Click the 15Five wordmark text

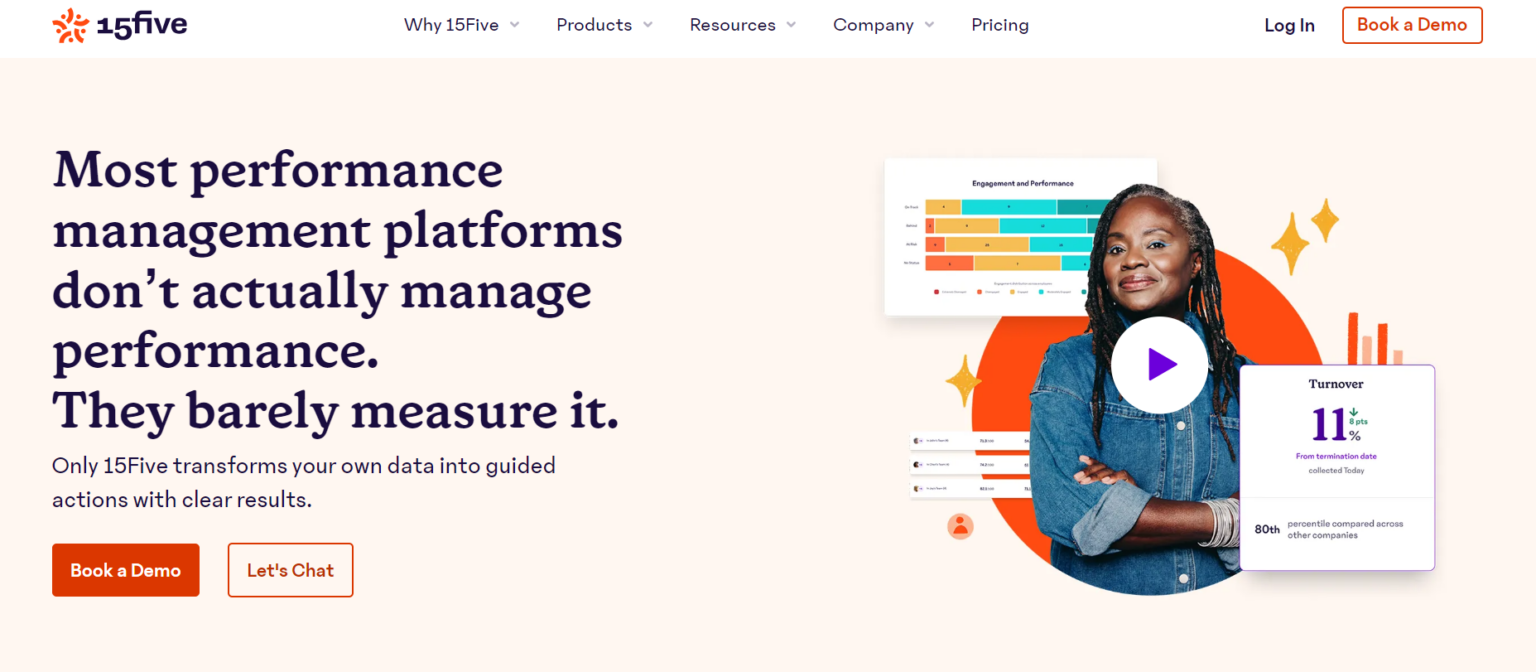coord(142,26)
